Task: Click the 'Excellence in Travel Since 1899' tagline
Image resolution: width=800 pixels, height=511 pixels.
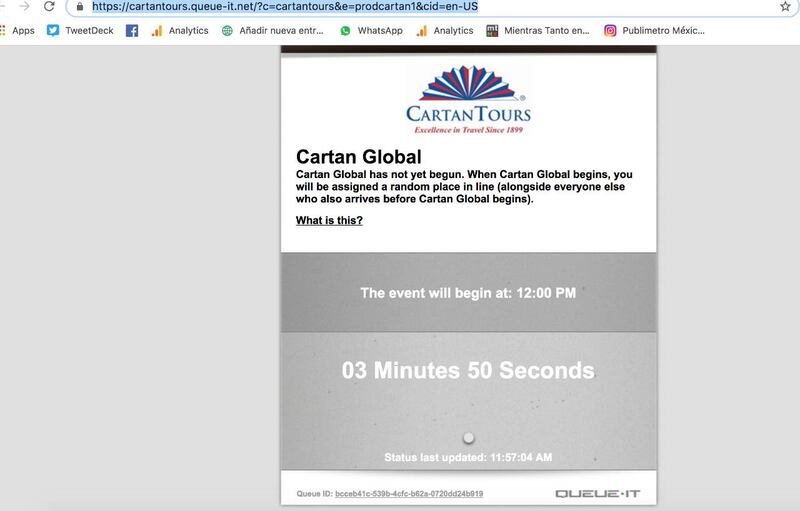Action: click(468, 130)
